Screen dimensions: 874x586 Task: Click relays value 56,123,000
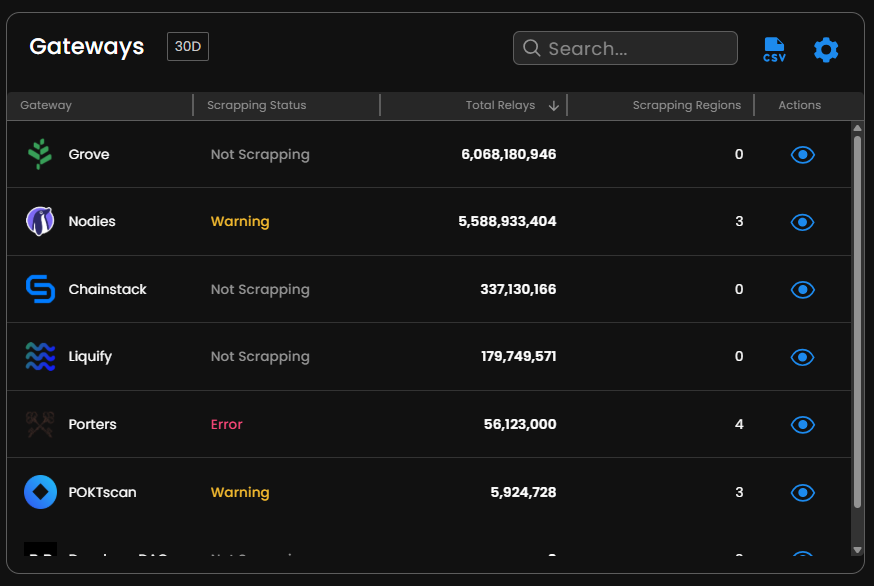(519, 424)
